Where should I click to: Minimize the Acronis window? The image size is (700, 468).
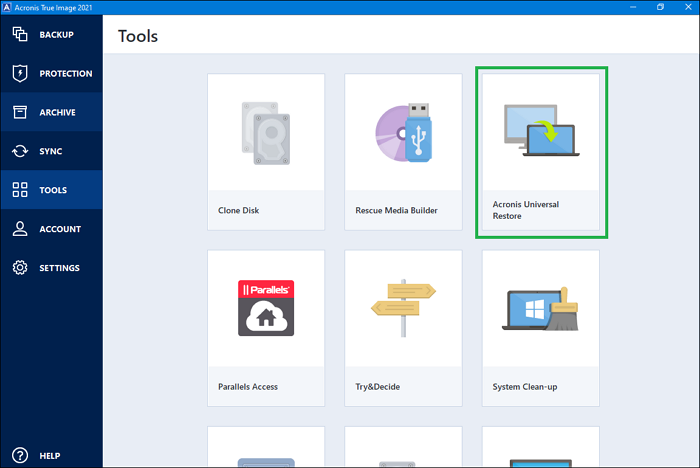pos(633,7)
